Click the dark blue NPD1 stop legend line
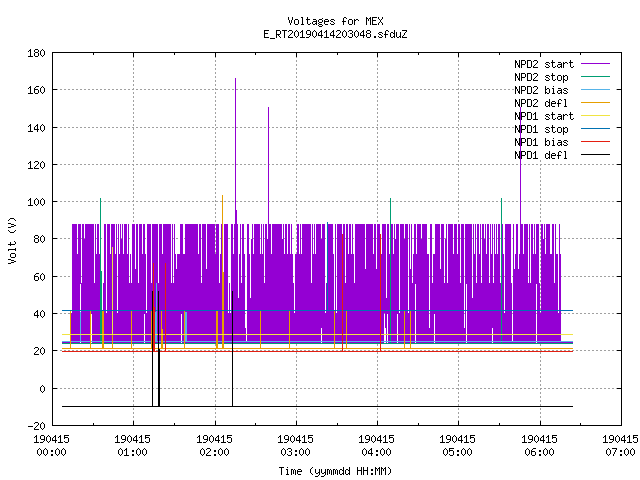 [595, 129]
